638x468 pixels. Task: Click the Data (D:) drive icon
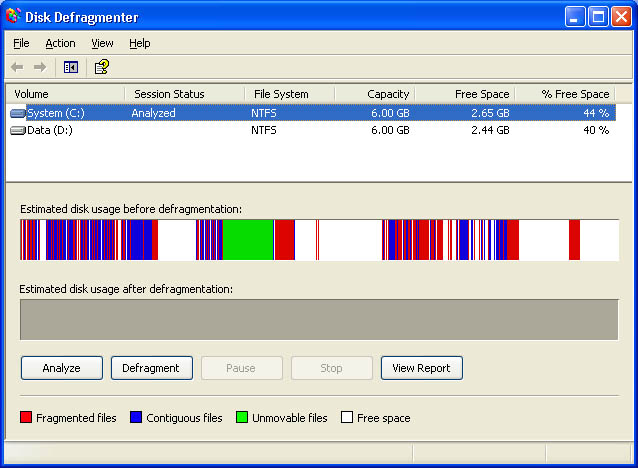[18, 130]
